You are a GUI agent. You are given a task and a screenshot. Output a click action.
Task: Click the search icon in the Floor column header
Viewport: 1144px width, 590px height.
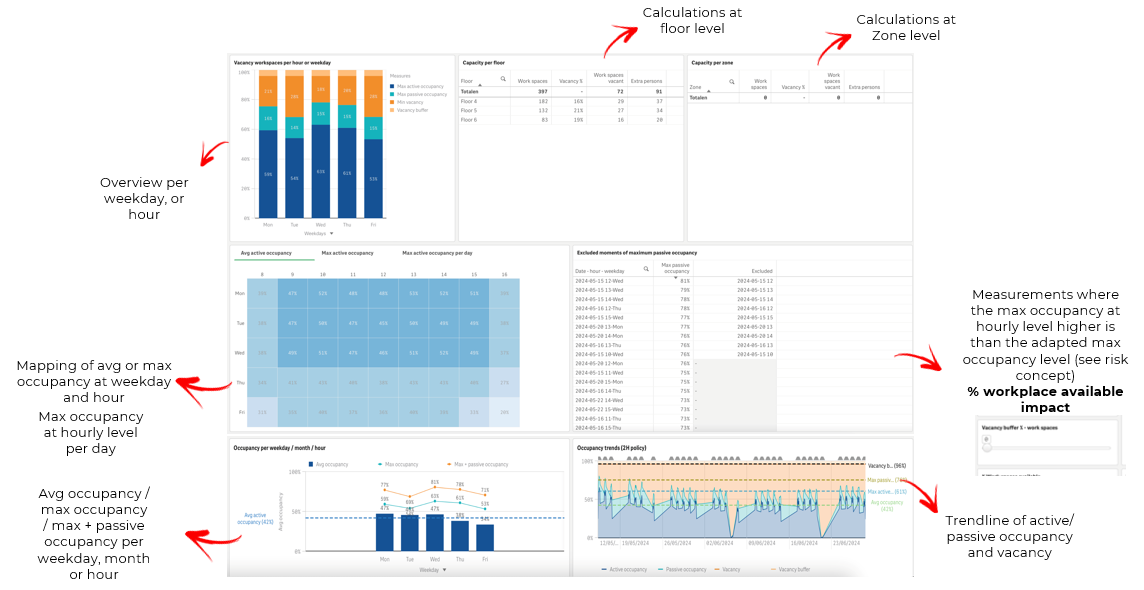[x=503, y=79]
